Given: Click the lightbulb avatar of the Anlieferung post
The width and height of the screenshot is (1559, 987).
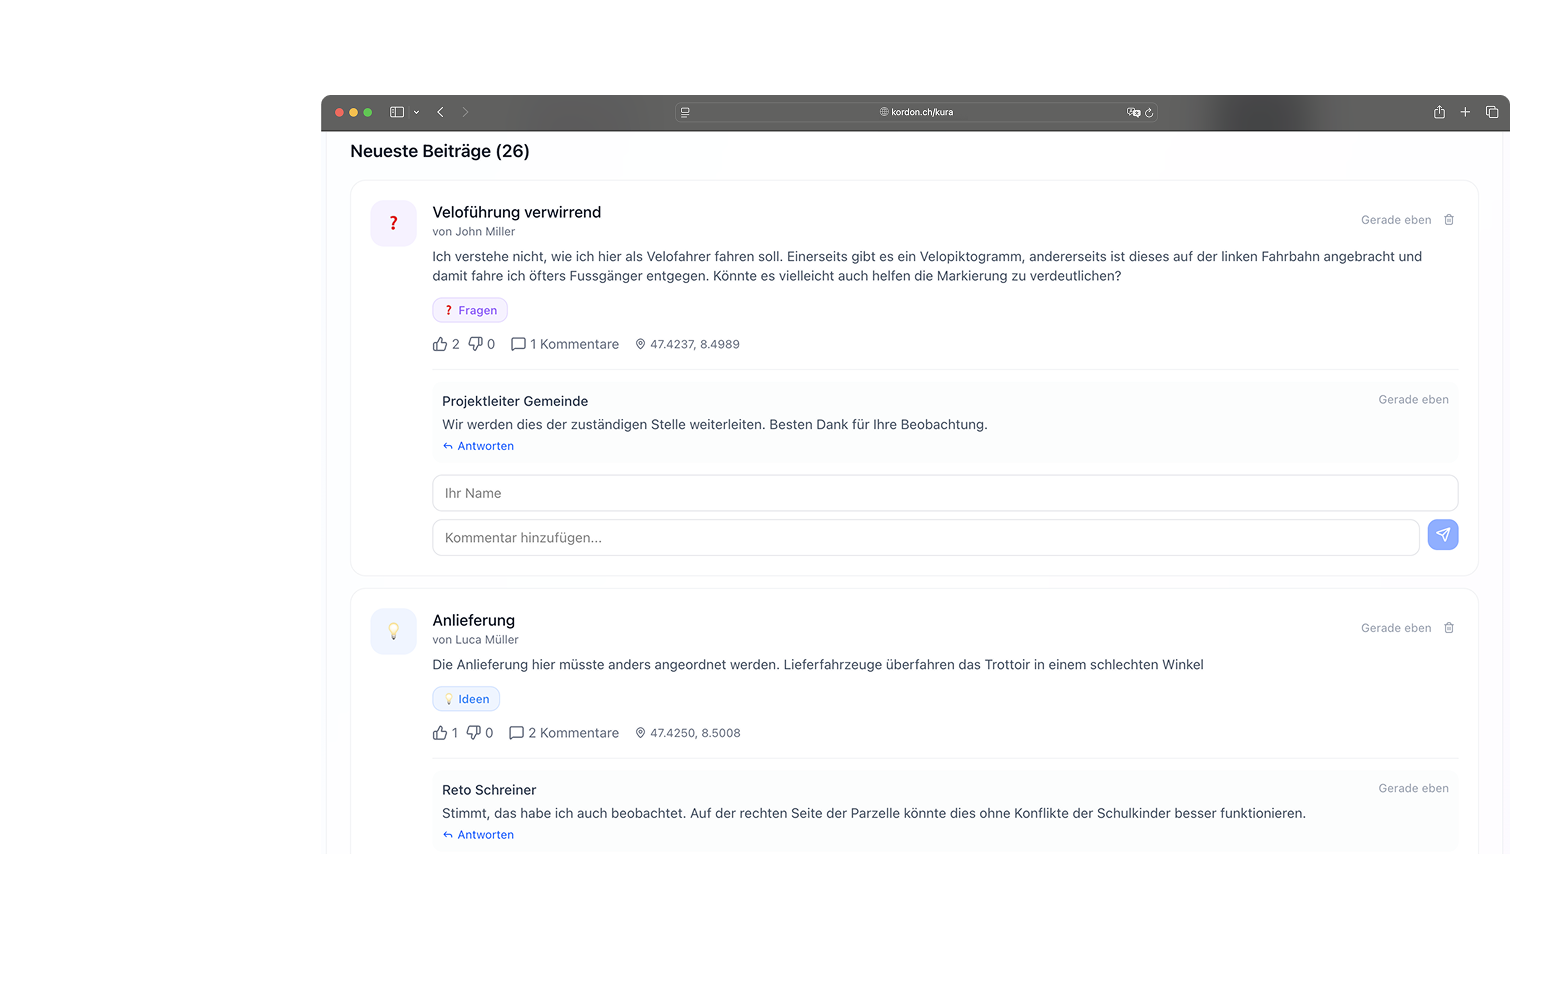Looking at the screenshot, I should [393, 631].
